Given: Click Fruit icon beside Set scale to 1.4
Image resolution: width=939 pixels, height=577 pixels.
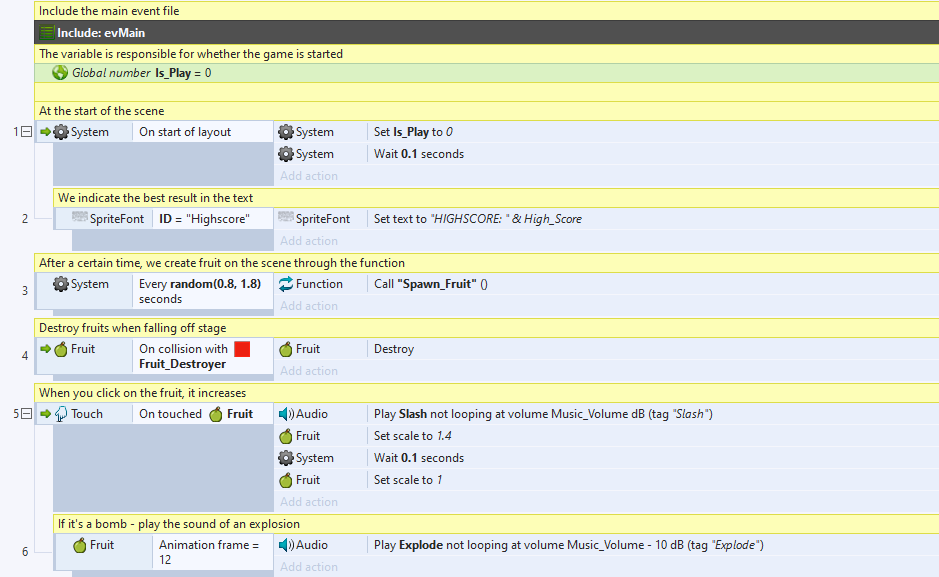Looking at the screenshot, I should [286, 436].
